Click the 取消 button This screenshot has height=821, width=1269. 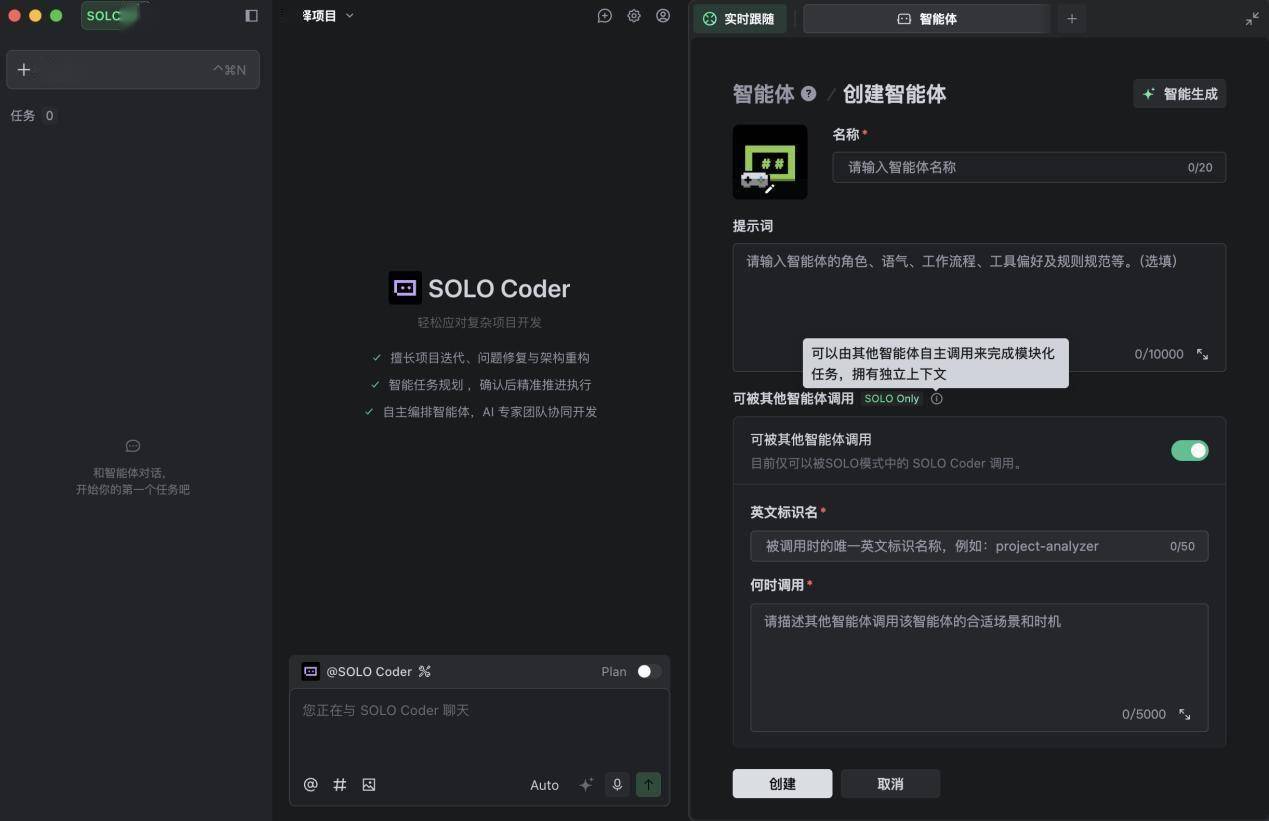click(x=890, y=784)
